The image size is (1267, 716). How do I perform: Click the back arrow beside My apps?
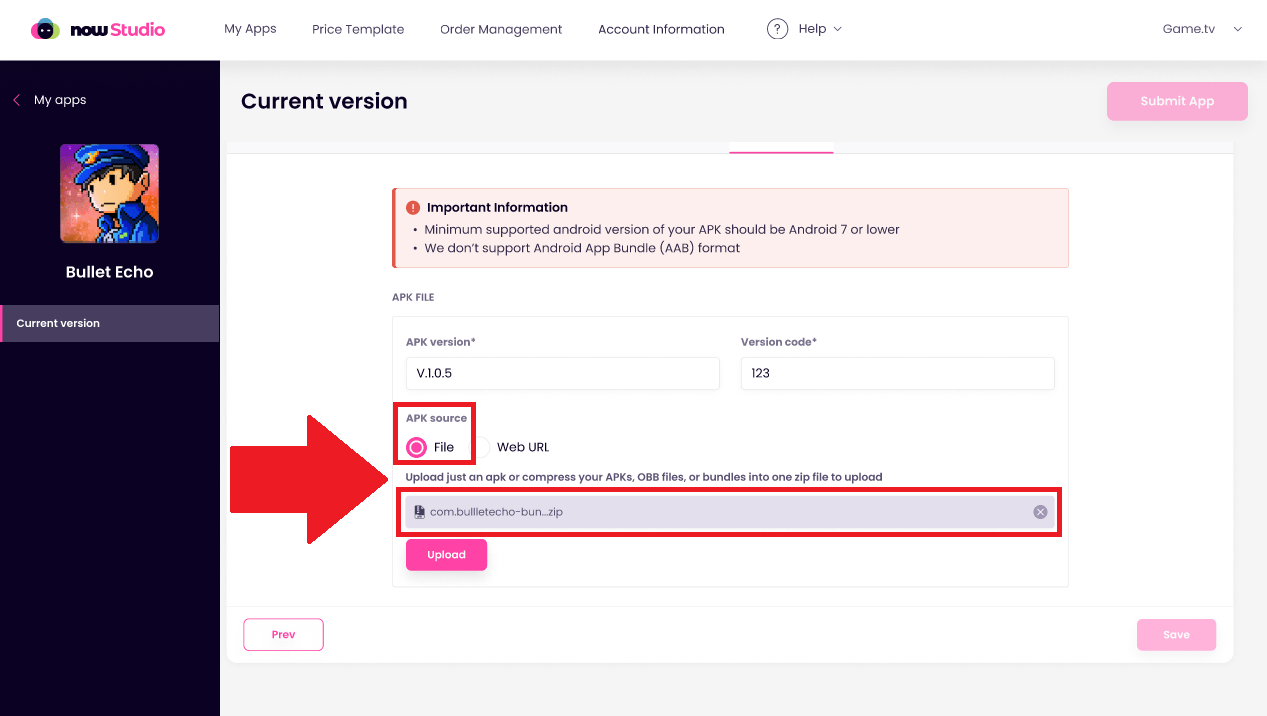(x=16, y=100)
